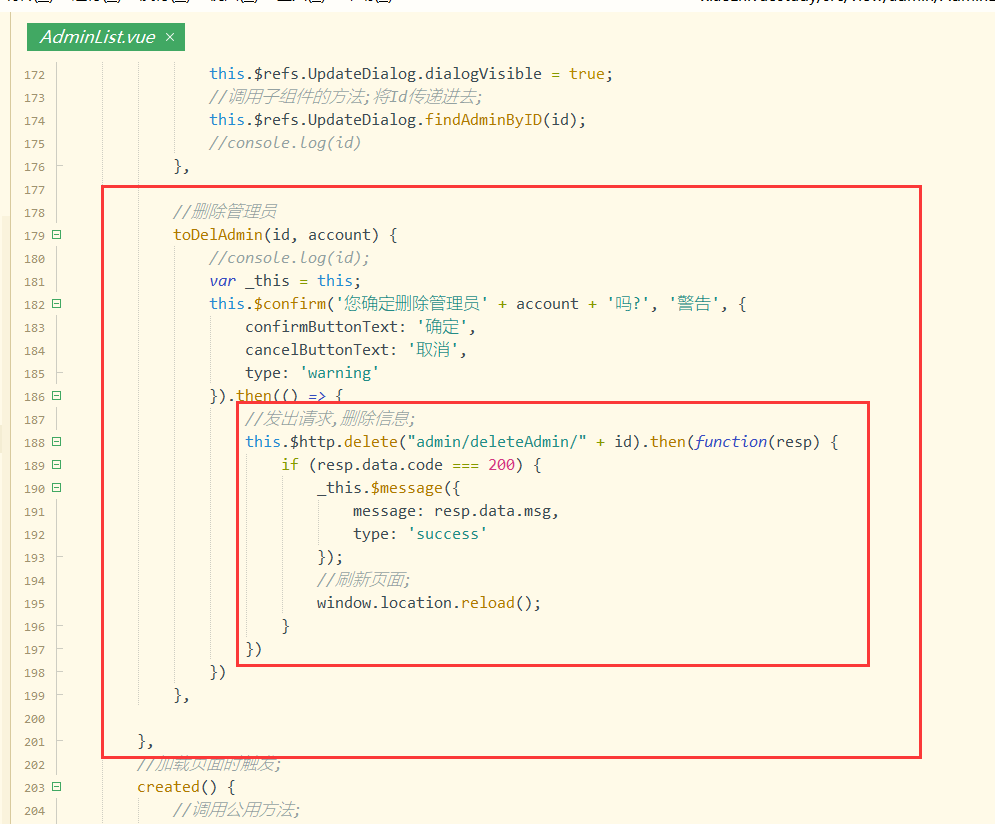This screenshot has width=995, height=824.
Task: Click the 'var' keyword on line 181
Action: tap(223, 281)
